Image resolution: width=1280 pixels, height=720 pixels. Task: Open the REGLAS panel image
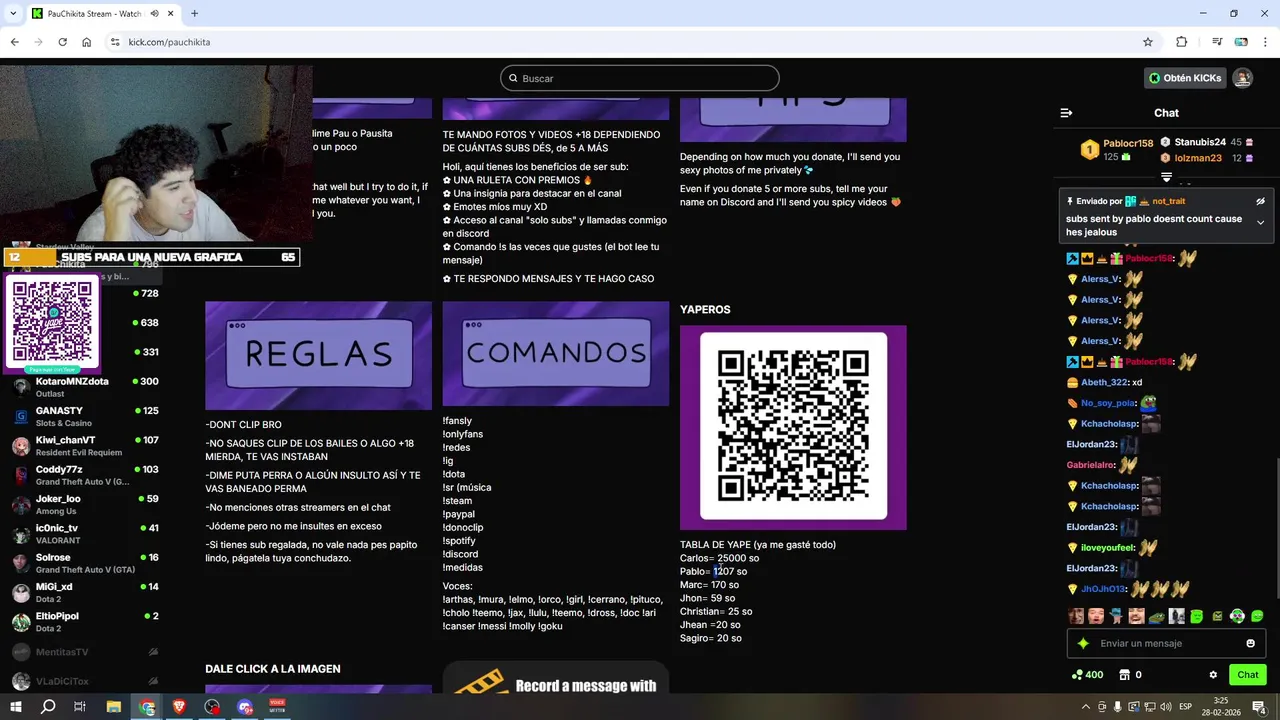[318, 354]
